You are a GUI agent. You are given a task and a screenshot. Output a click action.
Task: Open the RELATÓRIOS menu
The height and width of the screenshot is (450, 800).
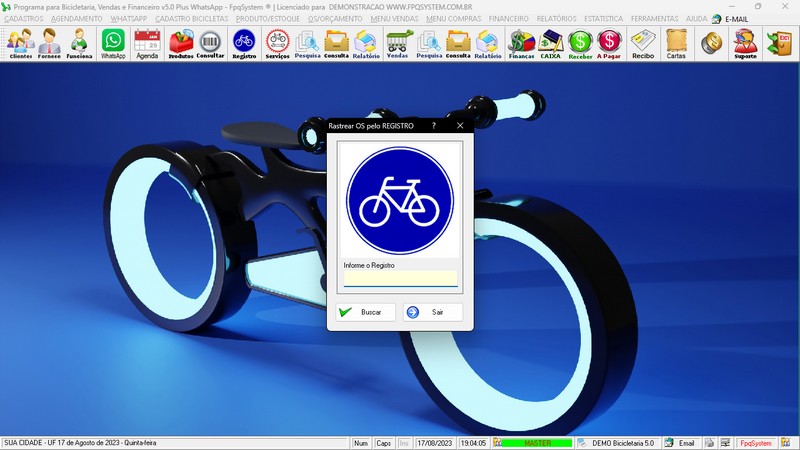(x=557, y=19)
